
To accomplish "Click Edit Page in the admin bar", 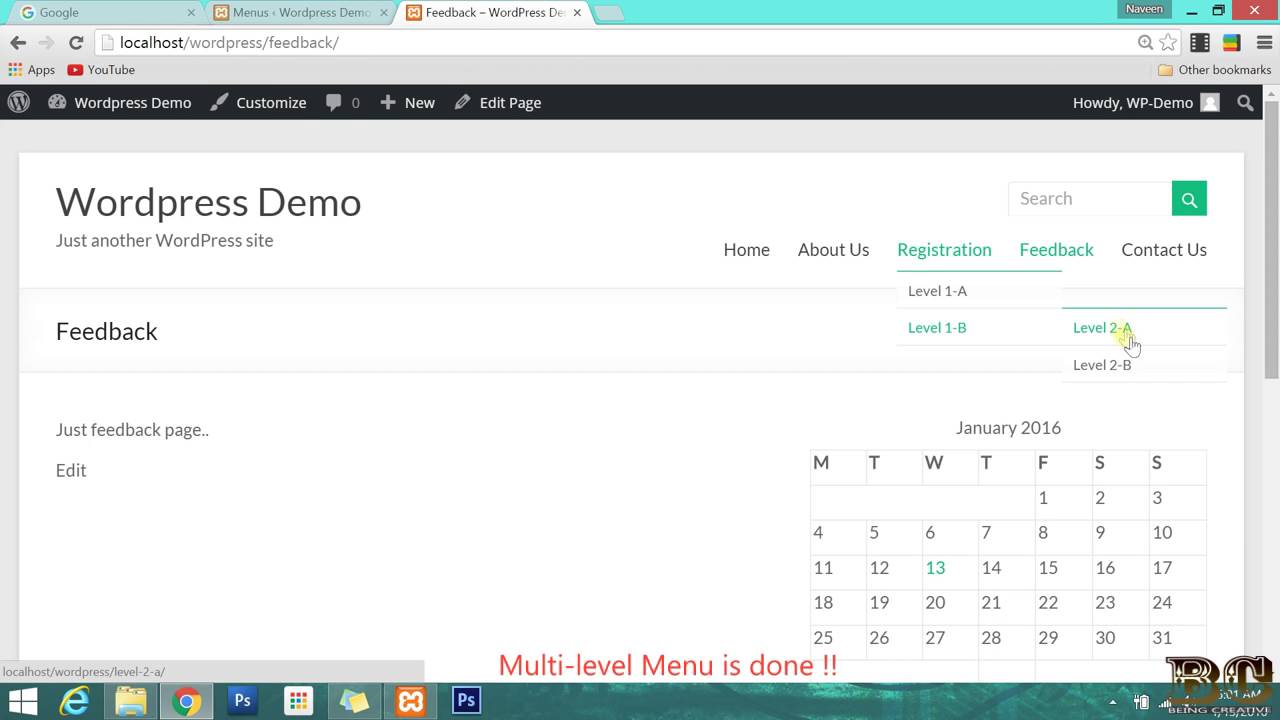I will click(x=498, y=102).
